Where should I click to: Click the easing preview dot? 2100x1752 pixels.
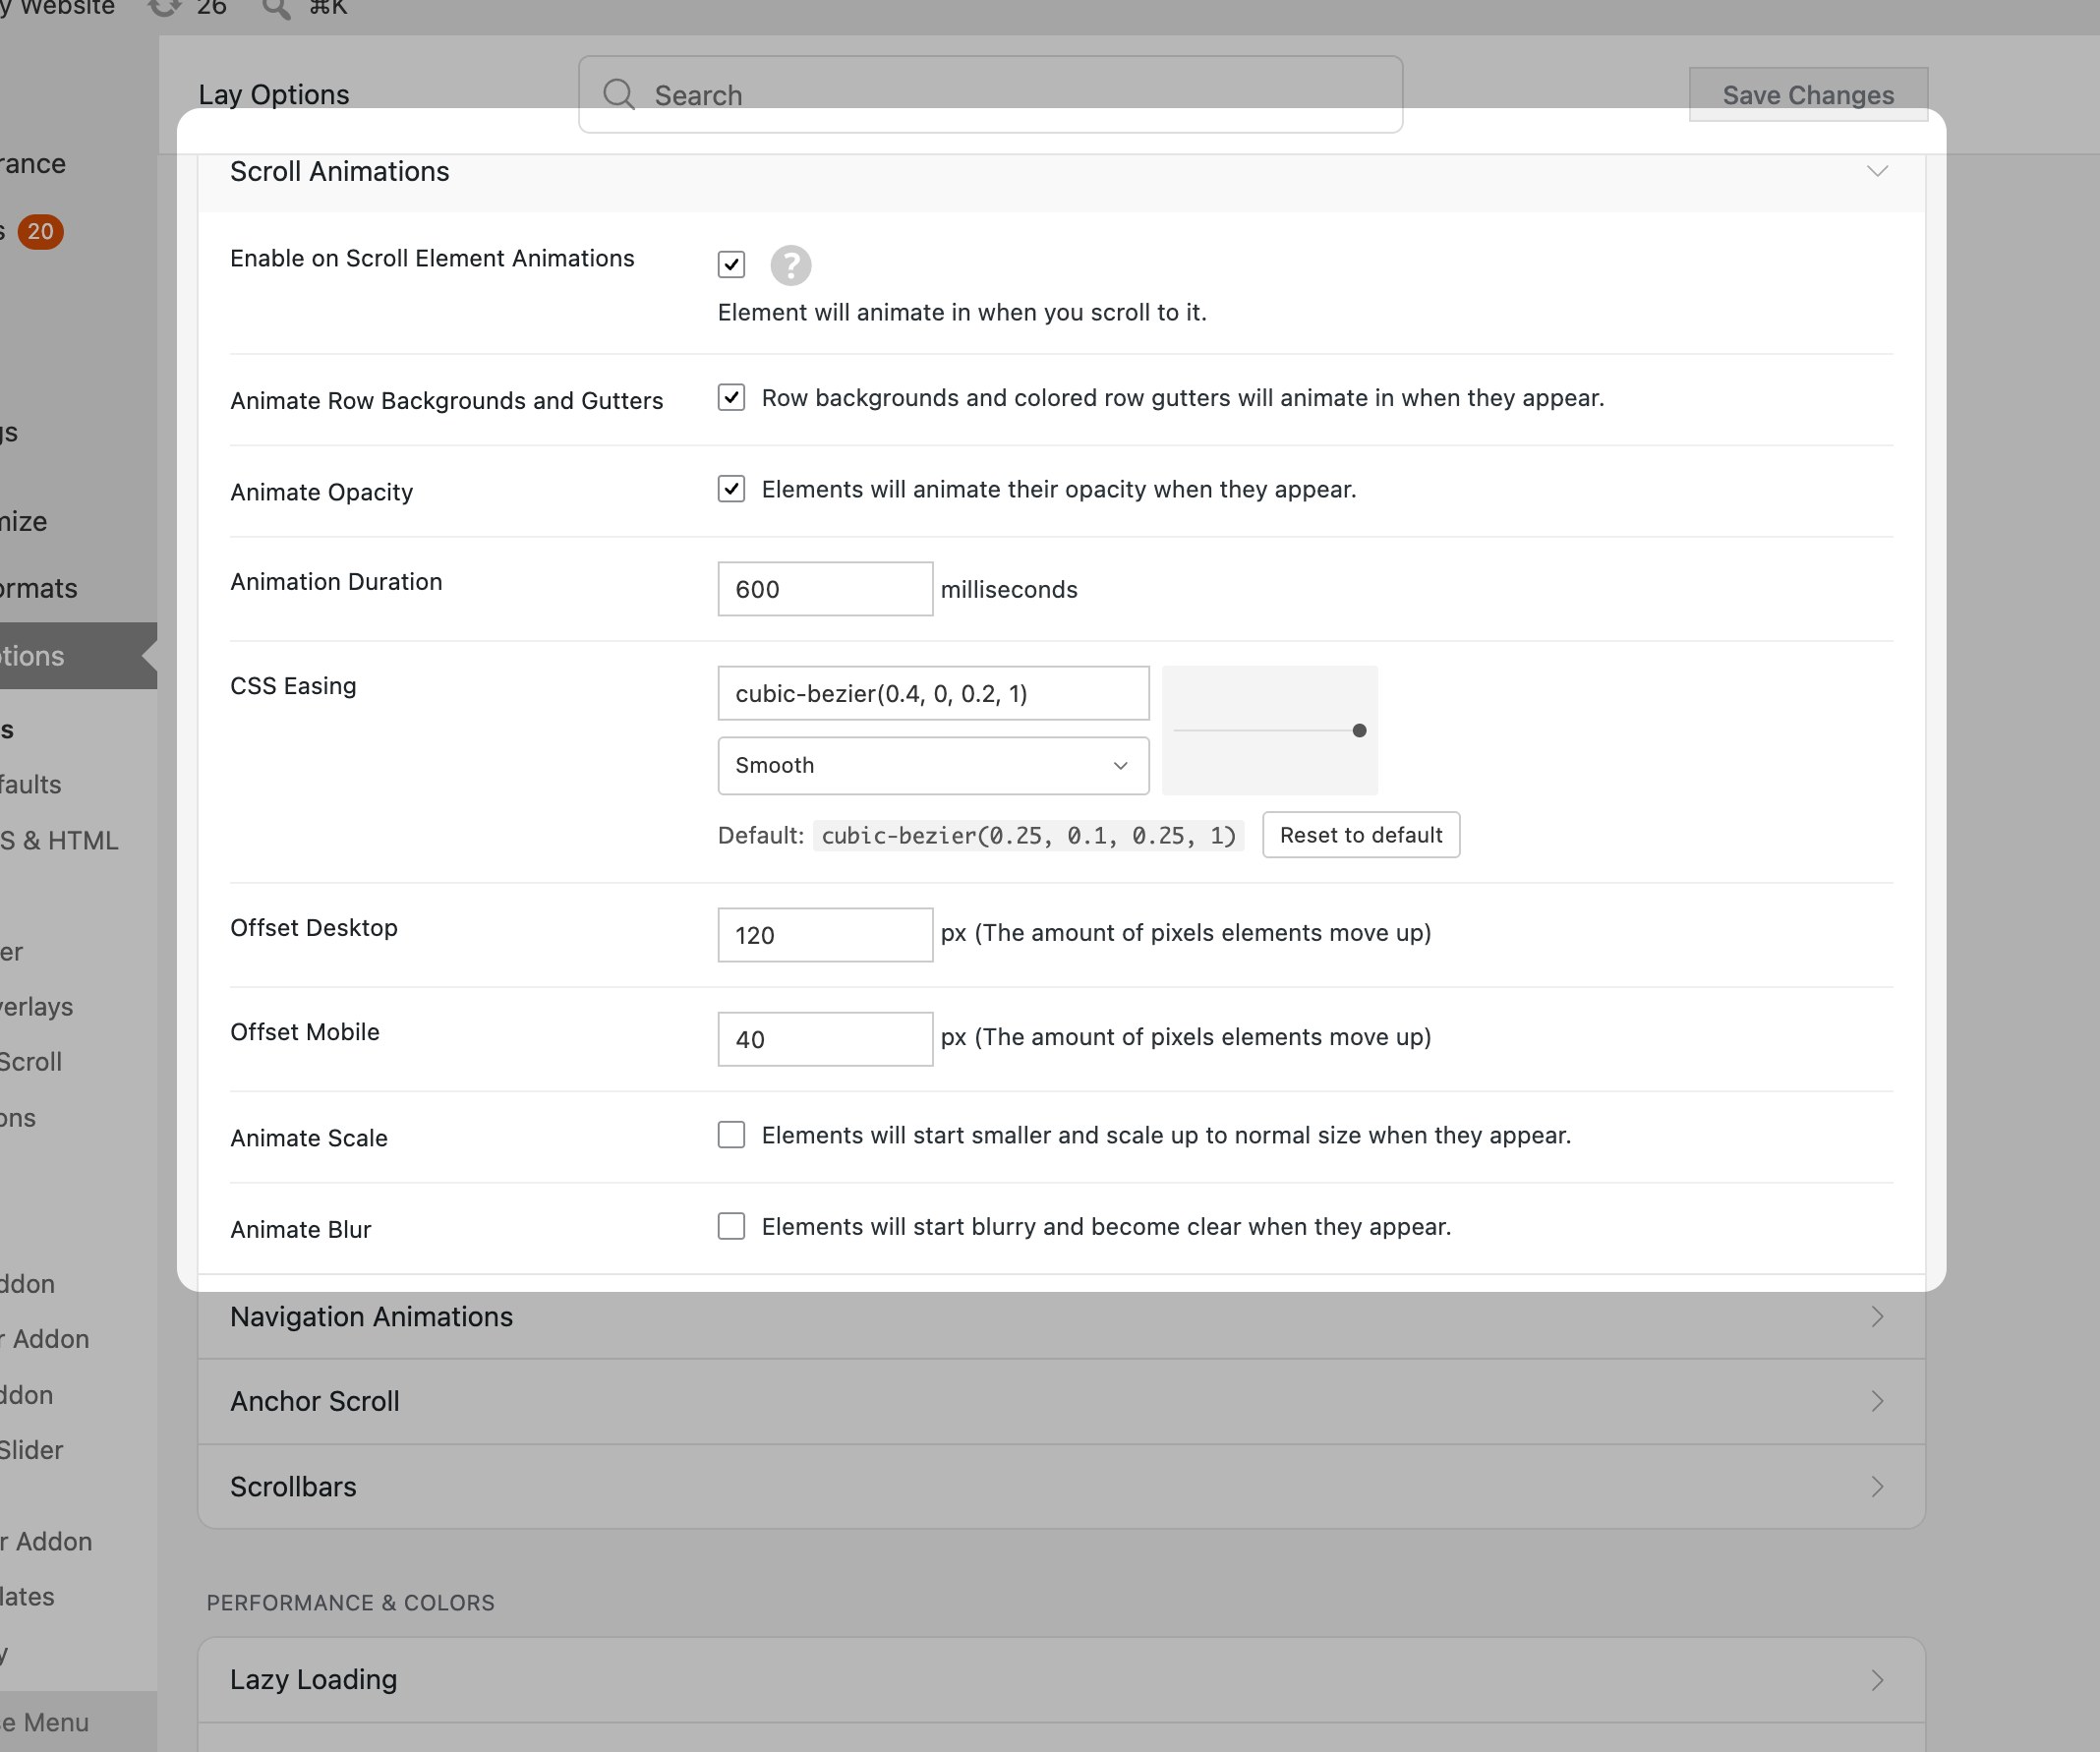tap(1359, 731)
